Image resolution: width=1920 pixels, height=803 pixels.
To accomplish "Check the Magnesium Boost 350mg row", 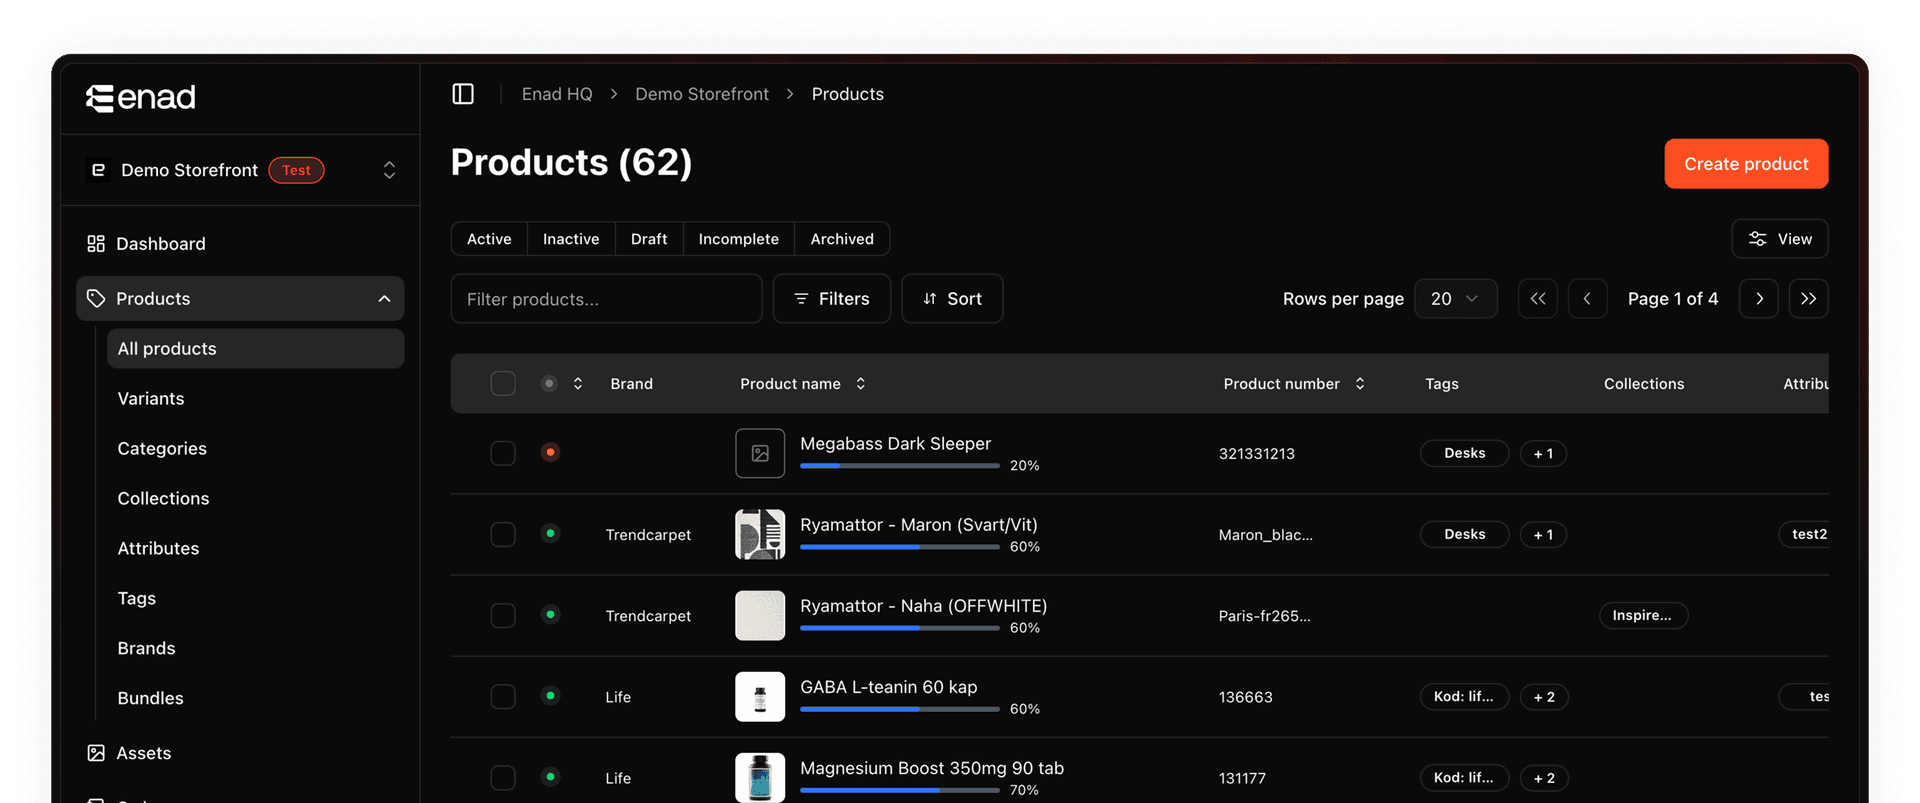I will [503, 777].
